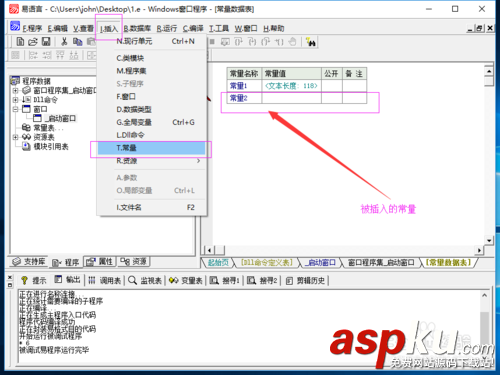Open the 变量表 output tab

[186, 280]
